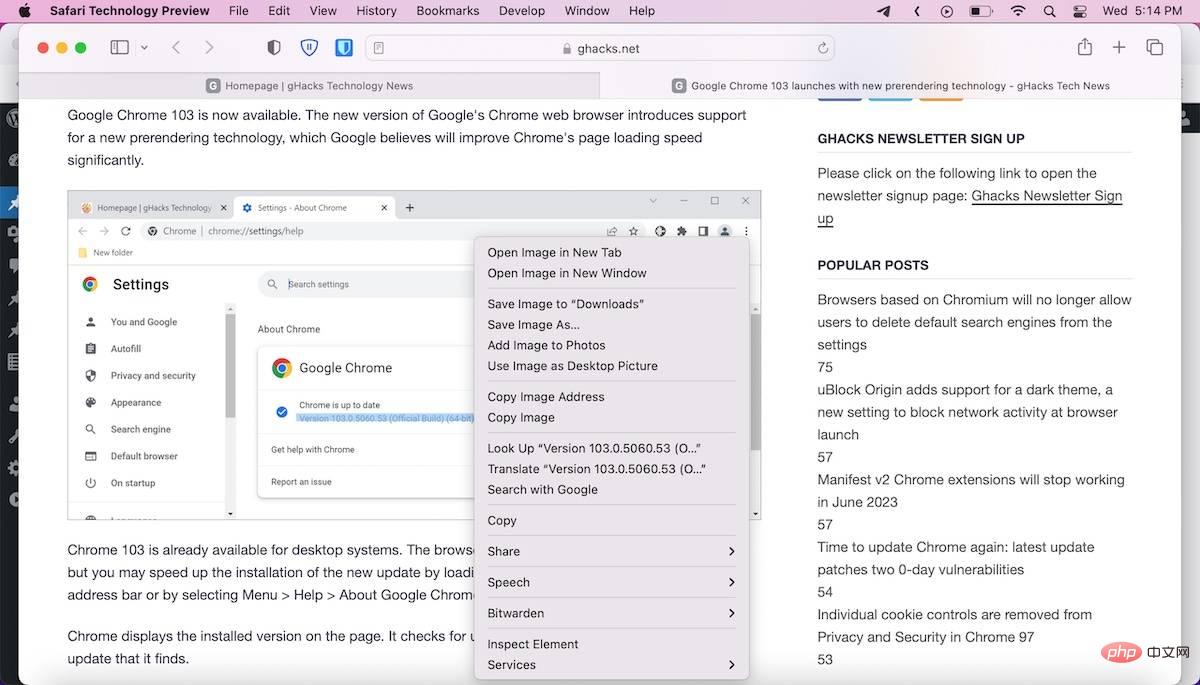Select the Google Chrome 103 launches tab

pyautogui.click(x=890, y=86)
